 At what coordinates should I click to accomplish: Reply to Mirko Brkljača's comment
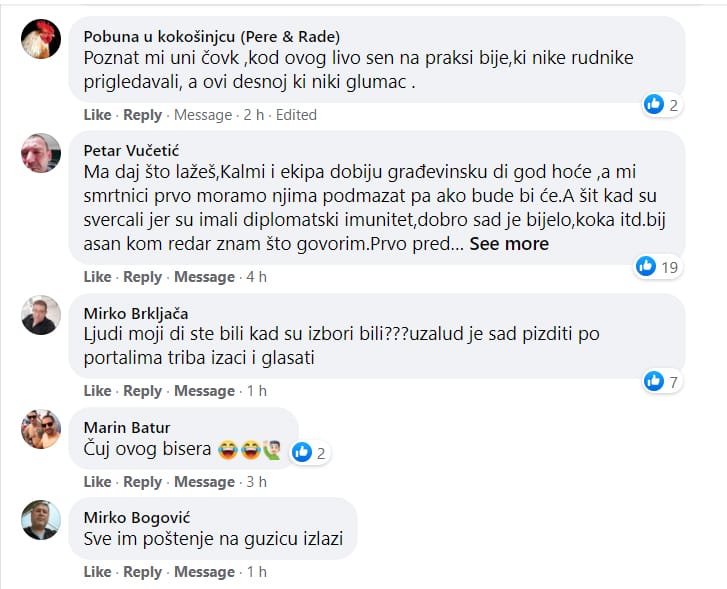pos(142,391)
